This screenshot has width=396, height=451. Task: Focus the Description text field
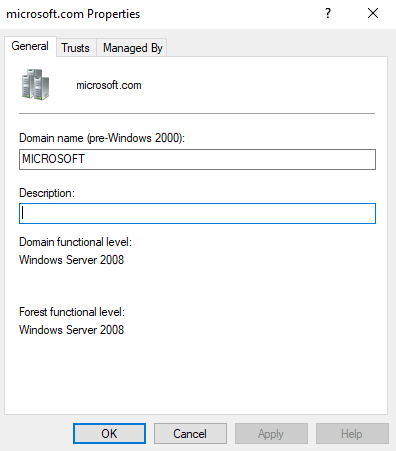197,213
